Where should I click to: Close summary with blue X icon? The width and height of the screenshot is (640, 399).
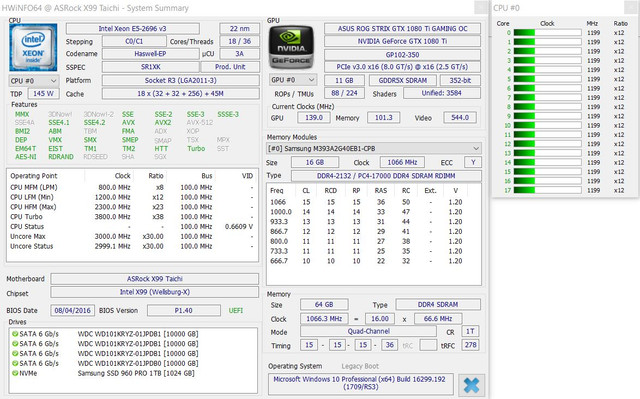(471, 385)
